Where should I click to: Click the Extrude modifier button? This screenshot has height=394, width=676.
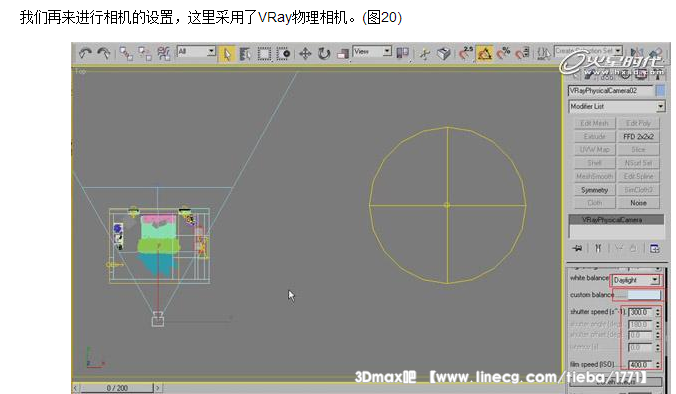[x=594, y=137]
